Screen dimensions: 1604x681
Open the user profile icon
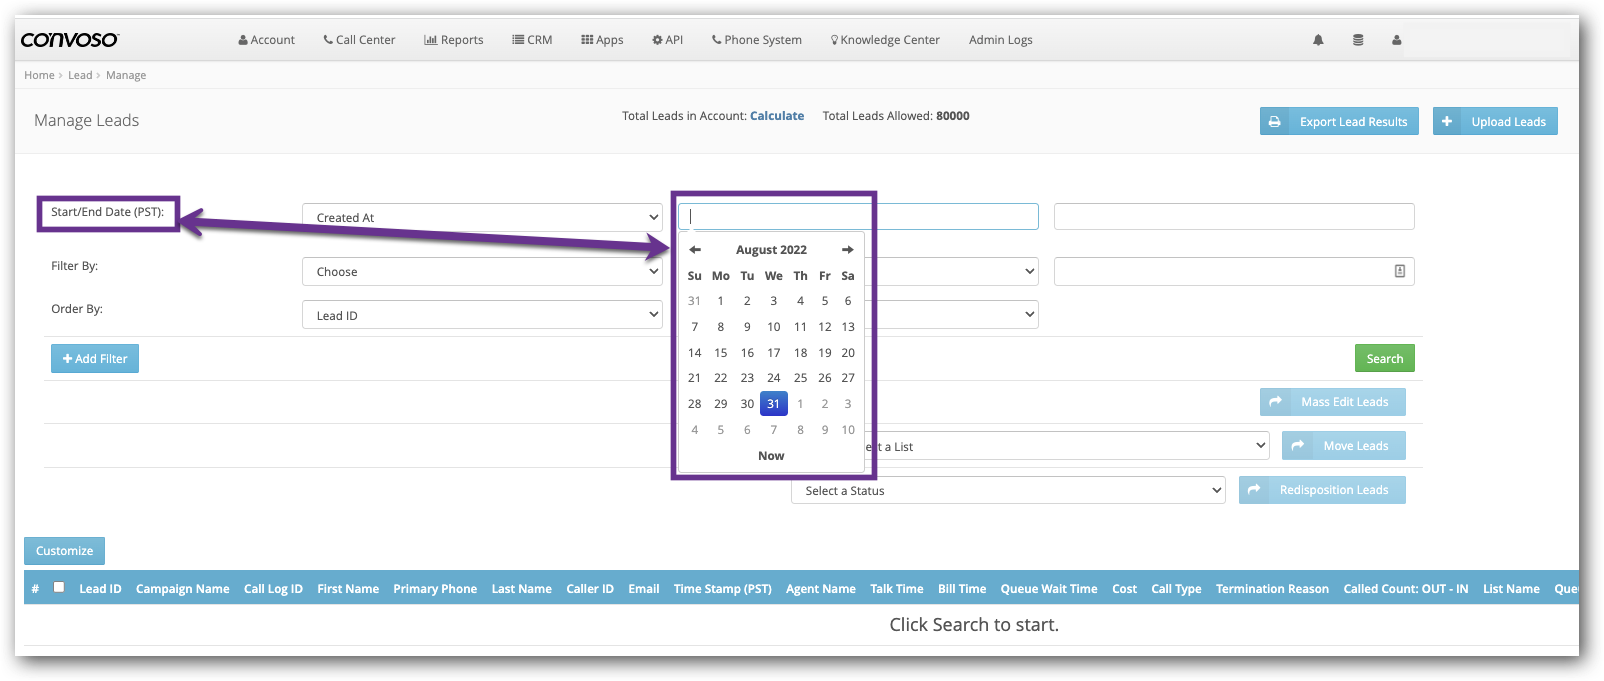tap(1397, 40)
